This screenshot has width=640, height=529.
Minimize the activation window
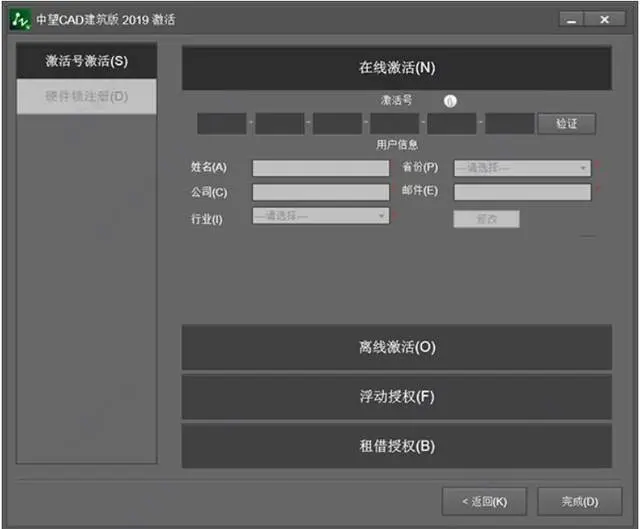[571, 19]
